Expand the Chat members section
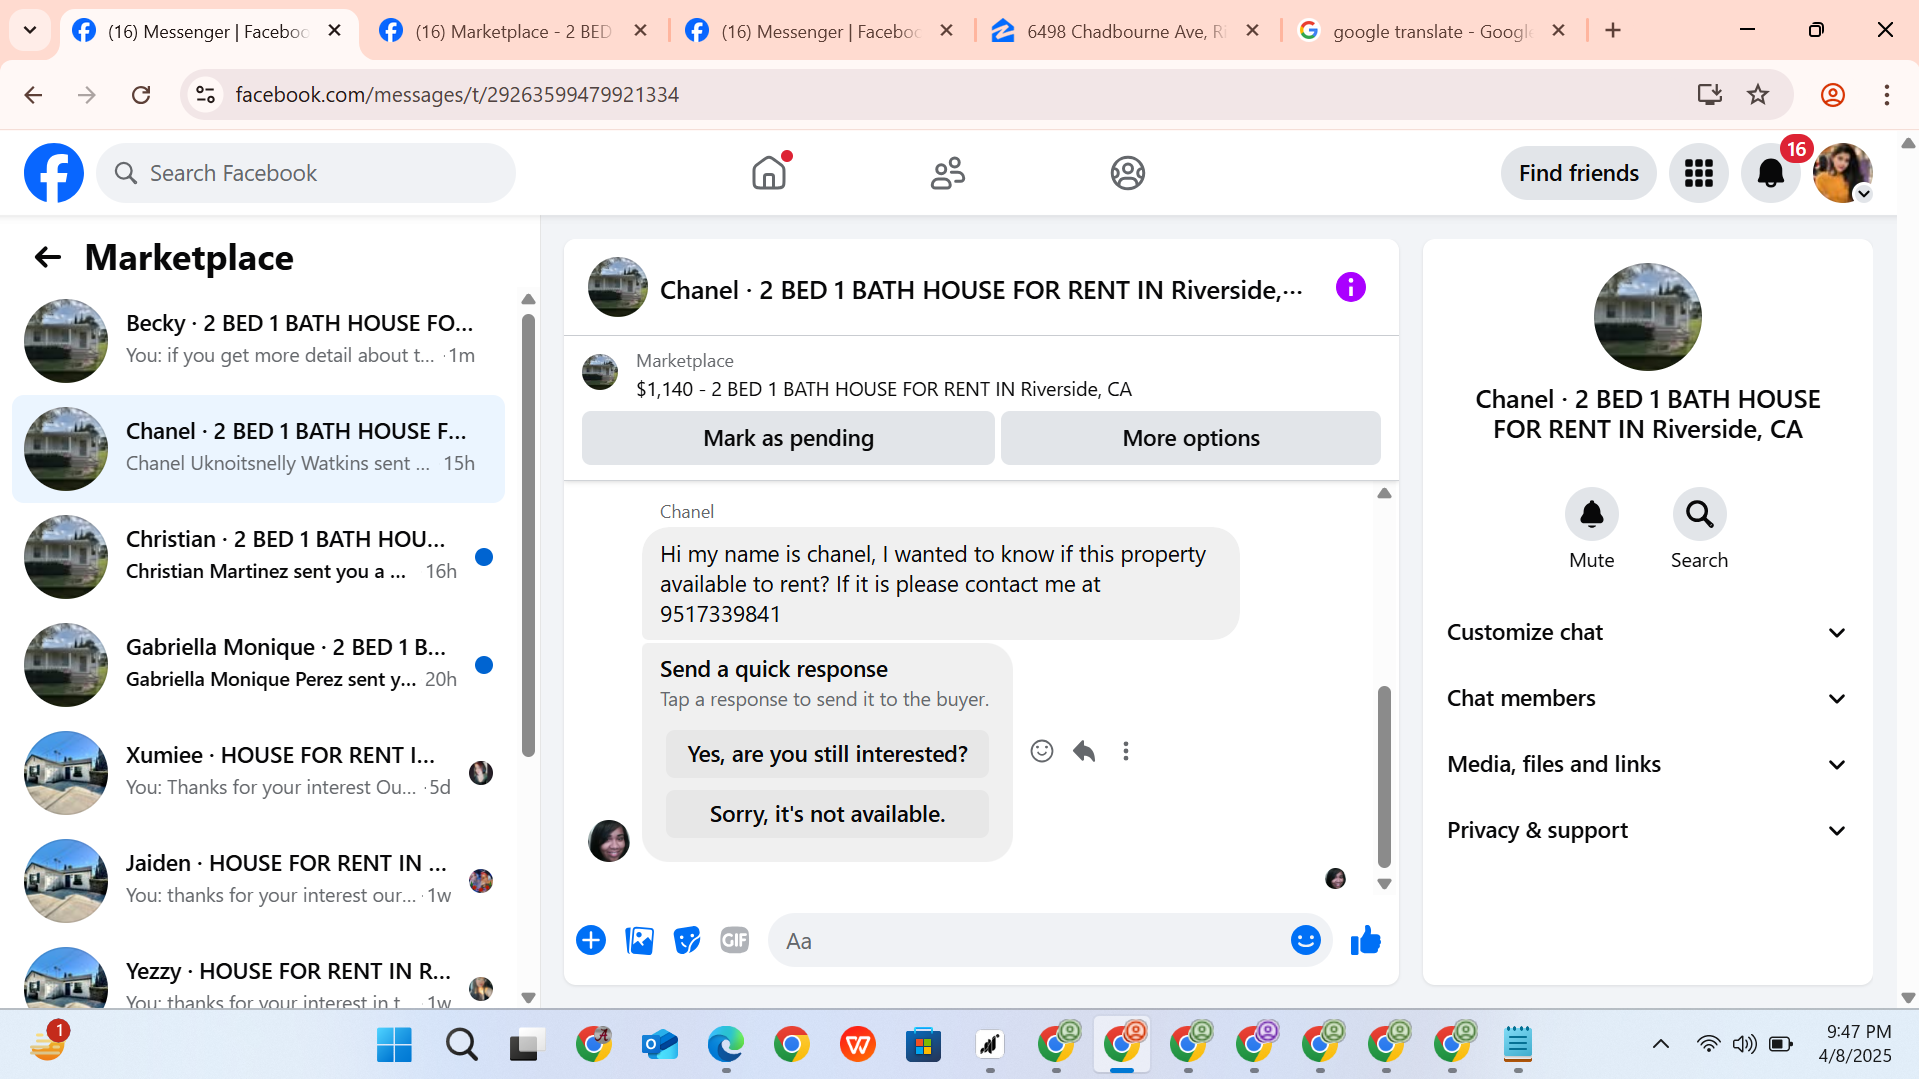The height and width of the screenshot is (1079, 1919). pos(1647,698)
